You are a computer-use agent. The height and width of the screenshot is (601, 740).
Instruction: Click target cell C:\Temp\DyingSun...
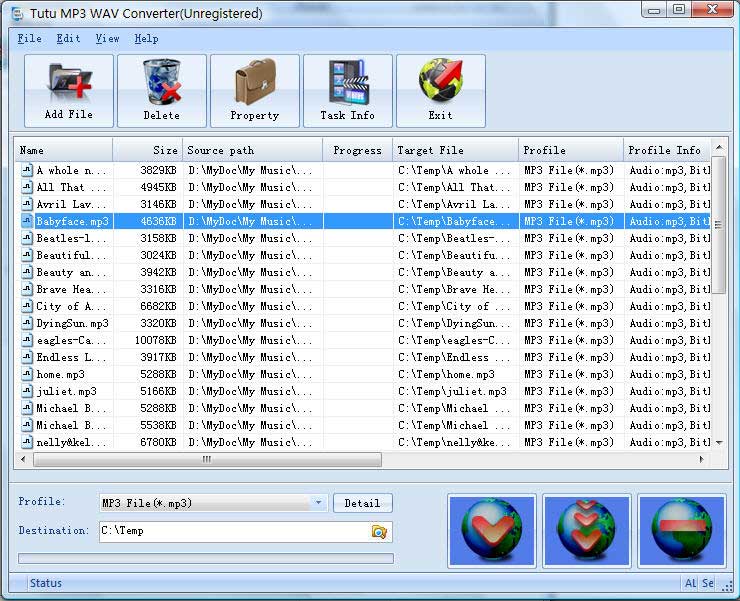click(x=455, y=323)
